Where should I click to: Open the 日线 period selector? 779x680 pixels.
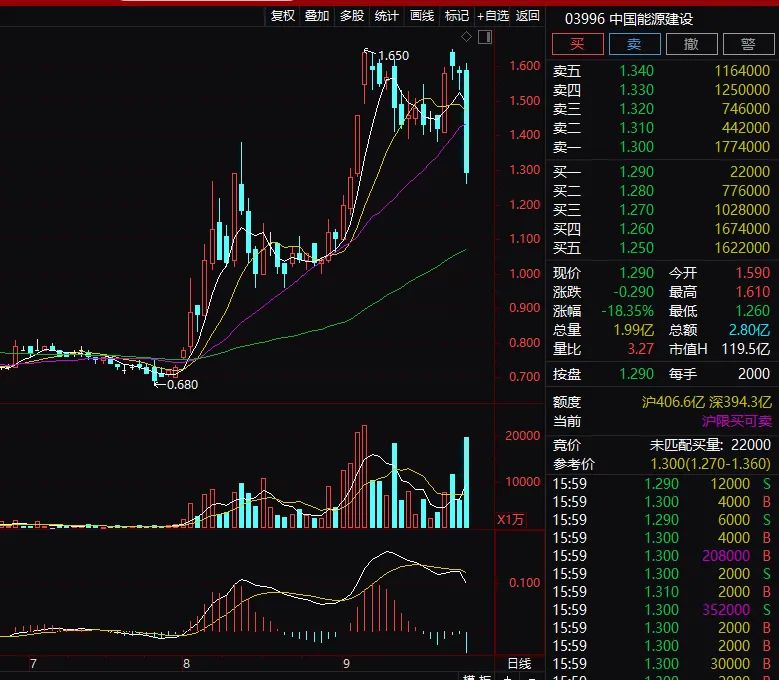coord(519,664)
